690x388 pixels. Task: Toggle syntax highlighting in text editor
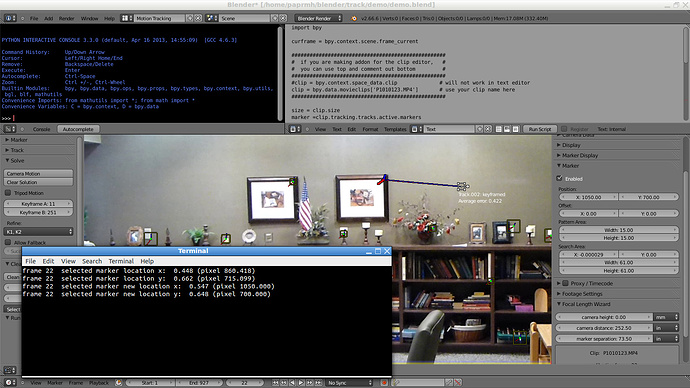pos(515,129)
